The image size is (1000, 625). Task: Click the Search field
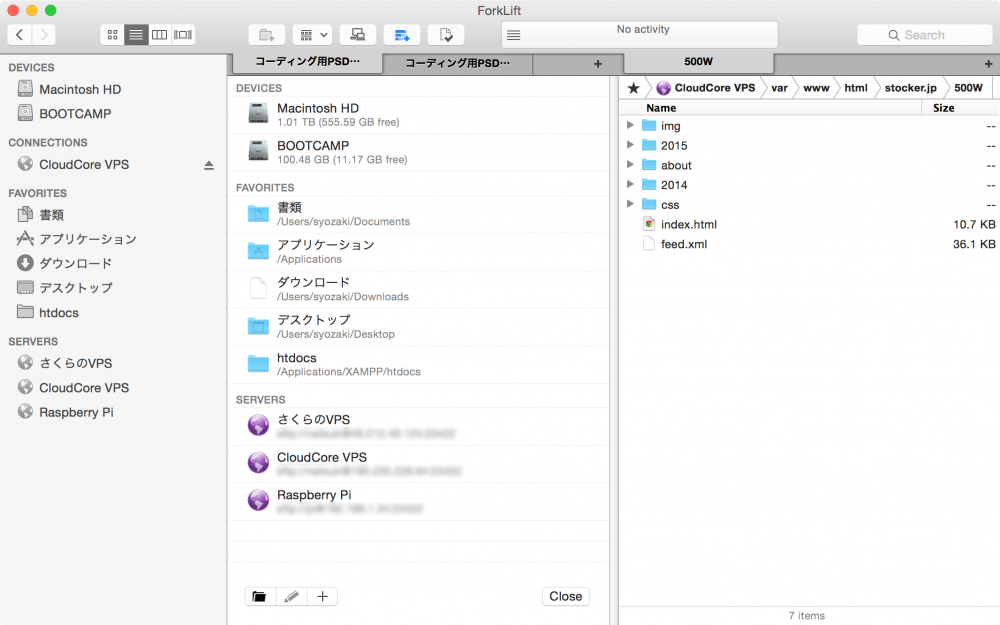[x=924, y=35]
